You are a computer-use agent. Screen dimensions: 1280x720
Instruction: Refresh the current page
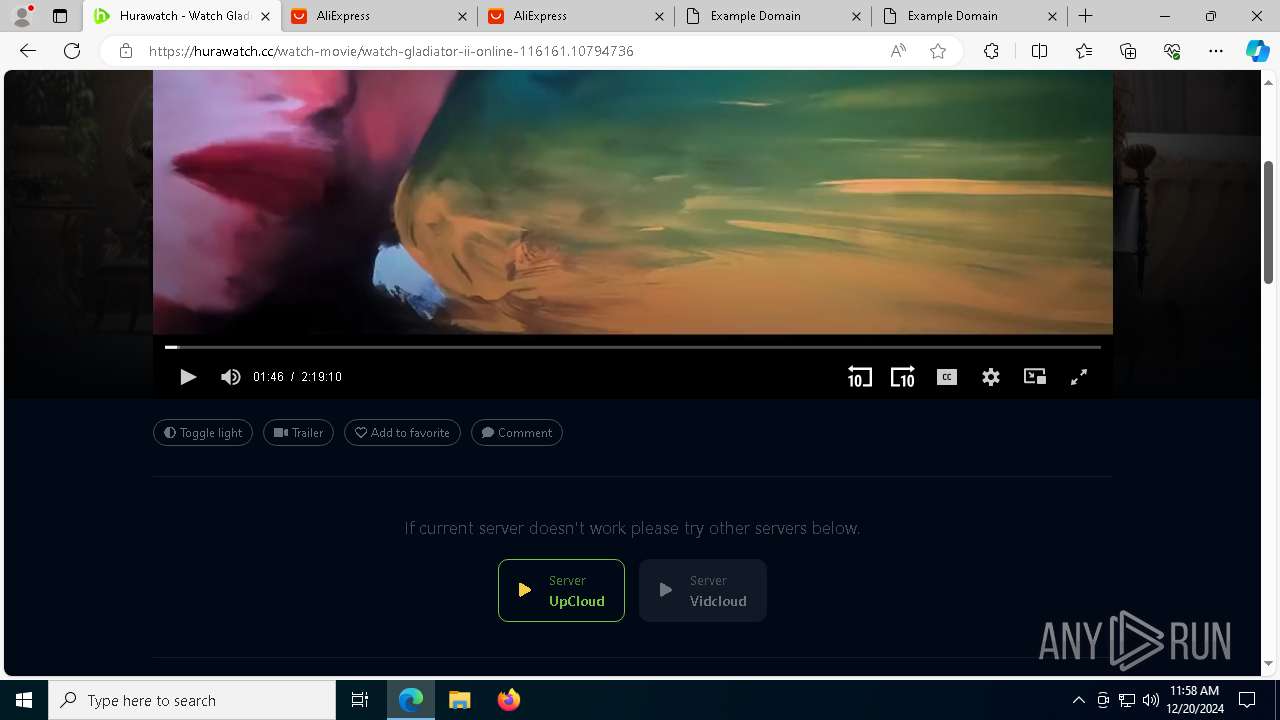[x=72, y=51]
